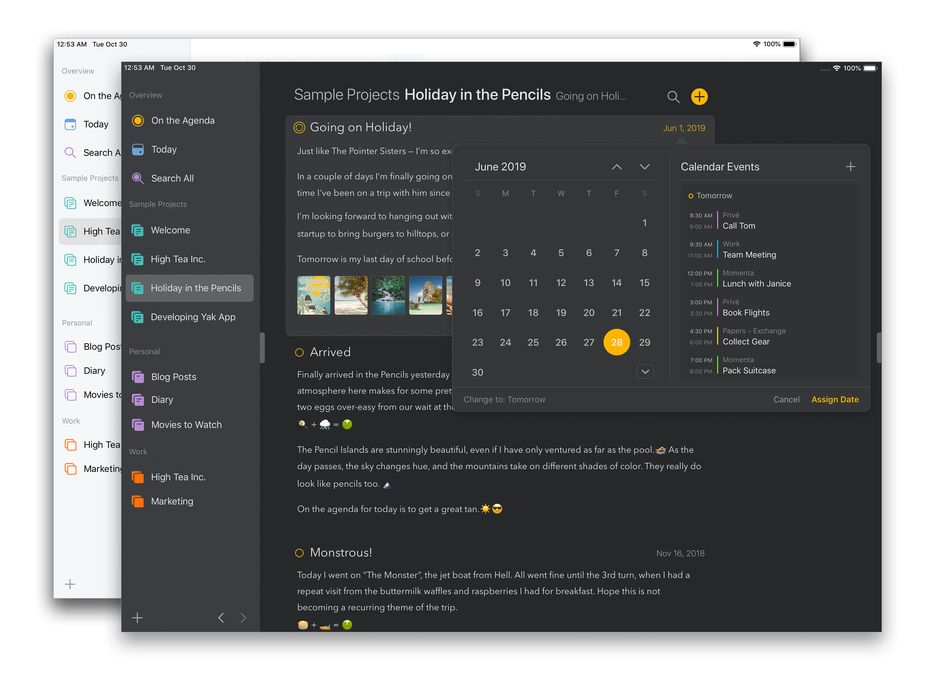Click the Jun 1, 2019 note date

(684, 128)
